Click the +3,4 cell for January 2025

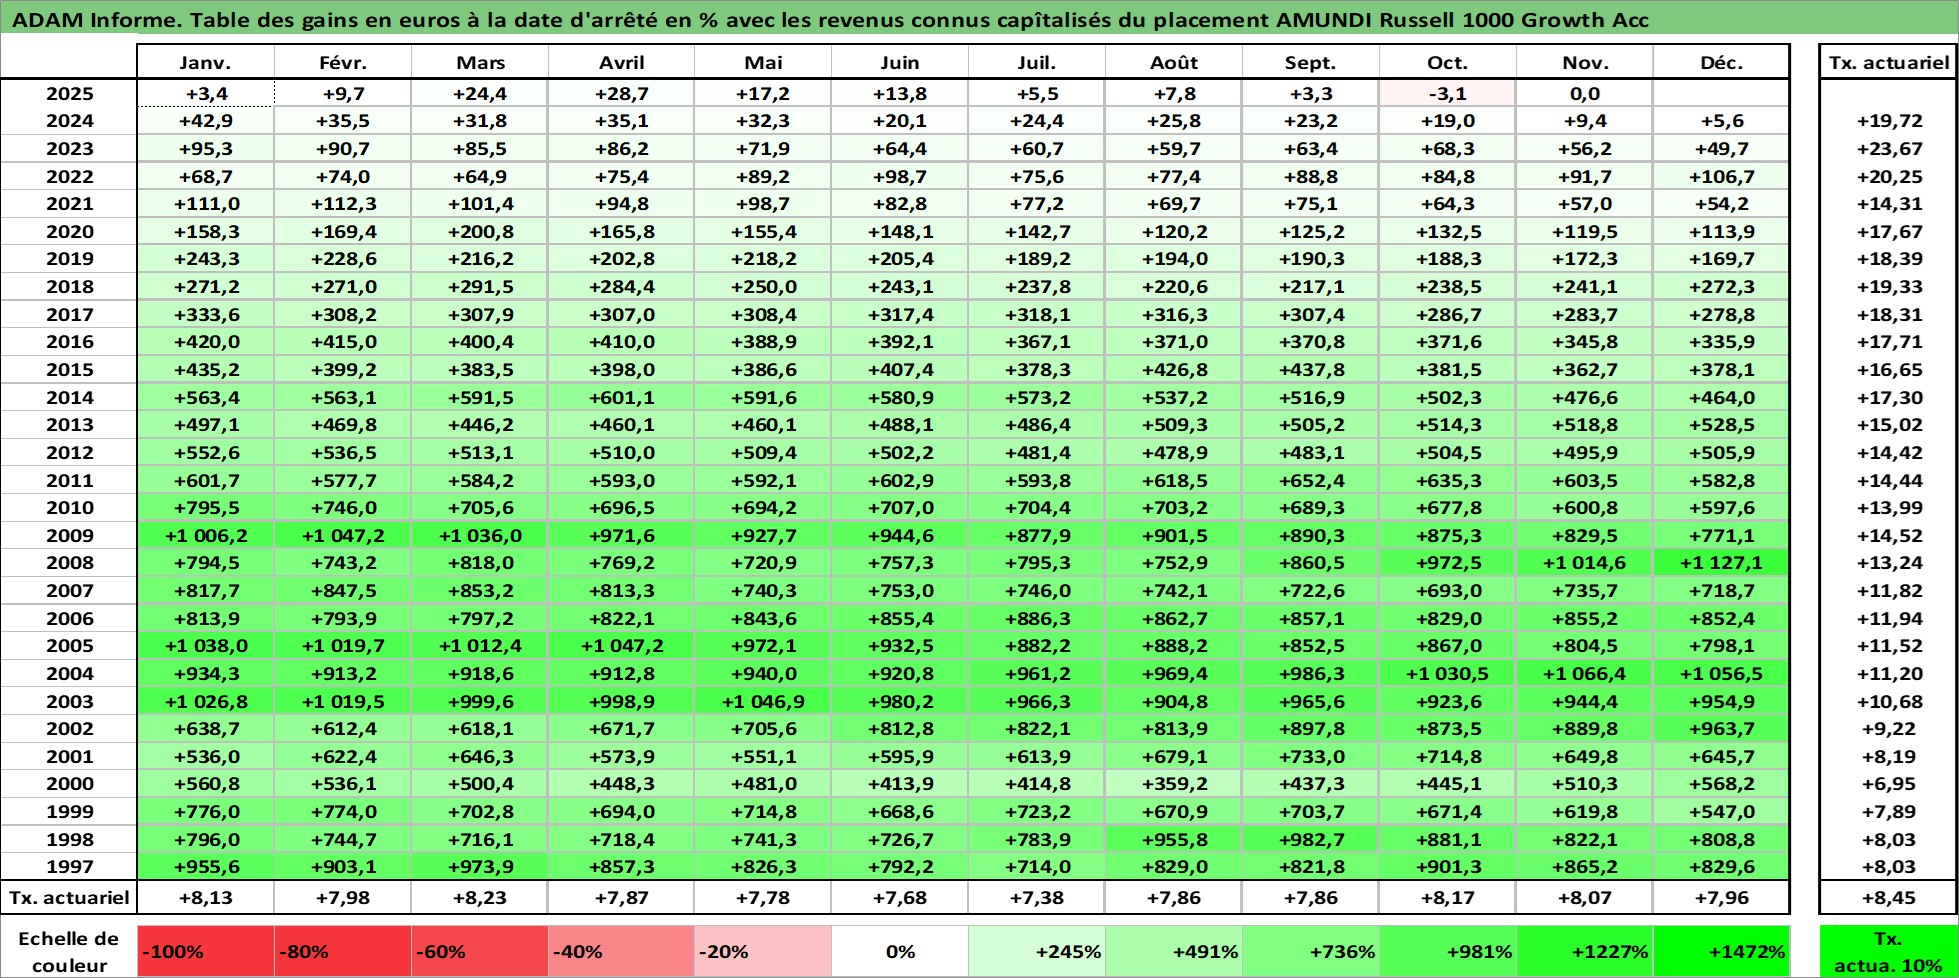(205, 93)
